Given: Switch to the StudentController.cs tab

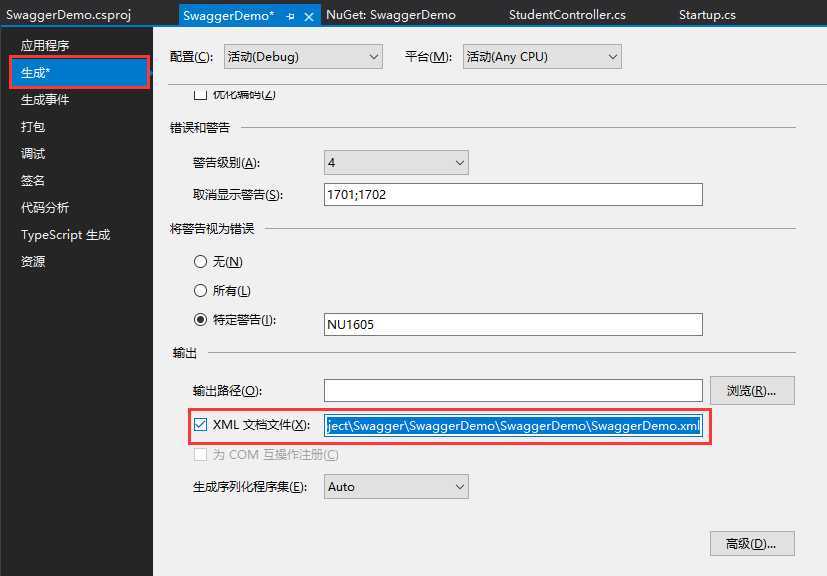Looking at the screenshot, I should click(x=567, y=15).
